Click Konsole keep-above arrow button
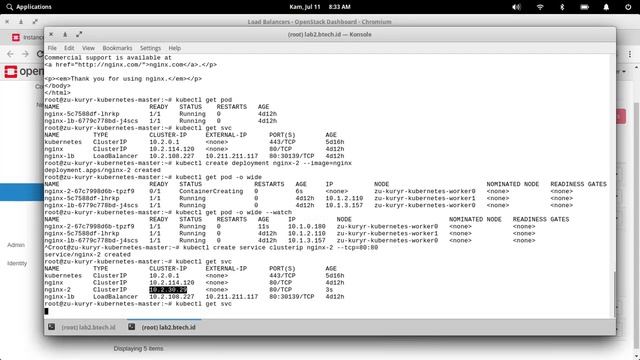Screen dimensions: 640x360 (x=65, y=35)
